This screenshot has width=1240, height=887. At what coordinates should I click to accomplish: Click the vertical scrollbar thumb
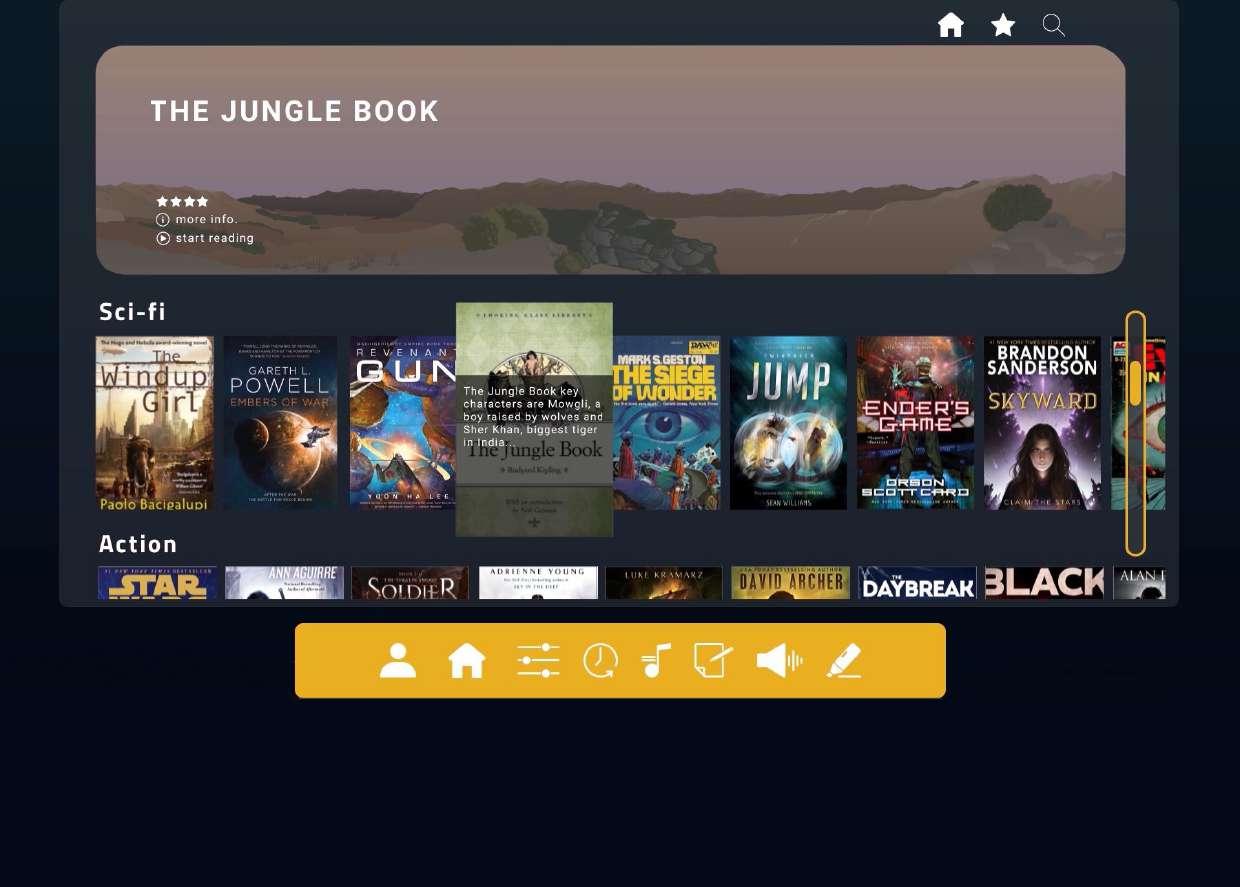[1136, 383]
